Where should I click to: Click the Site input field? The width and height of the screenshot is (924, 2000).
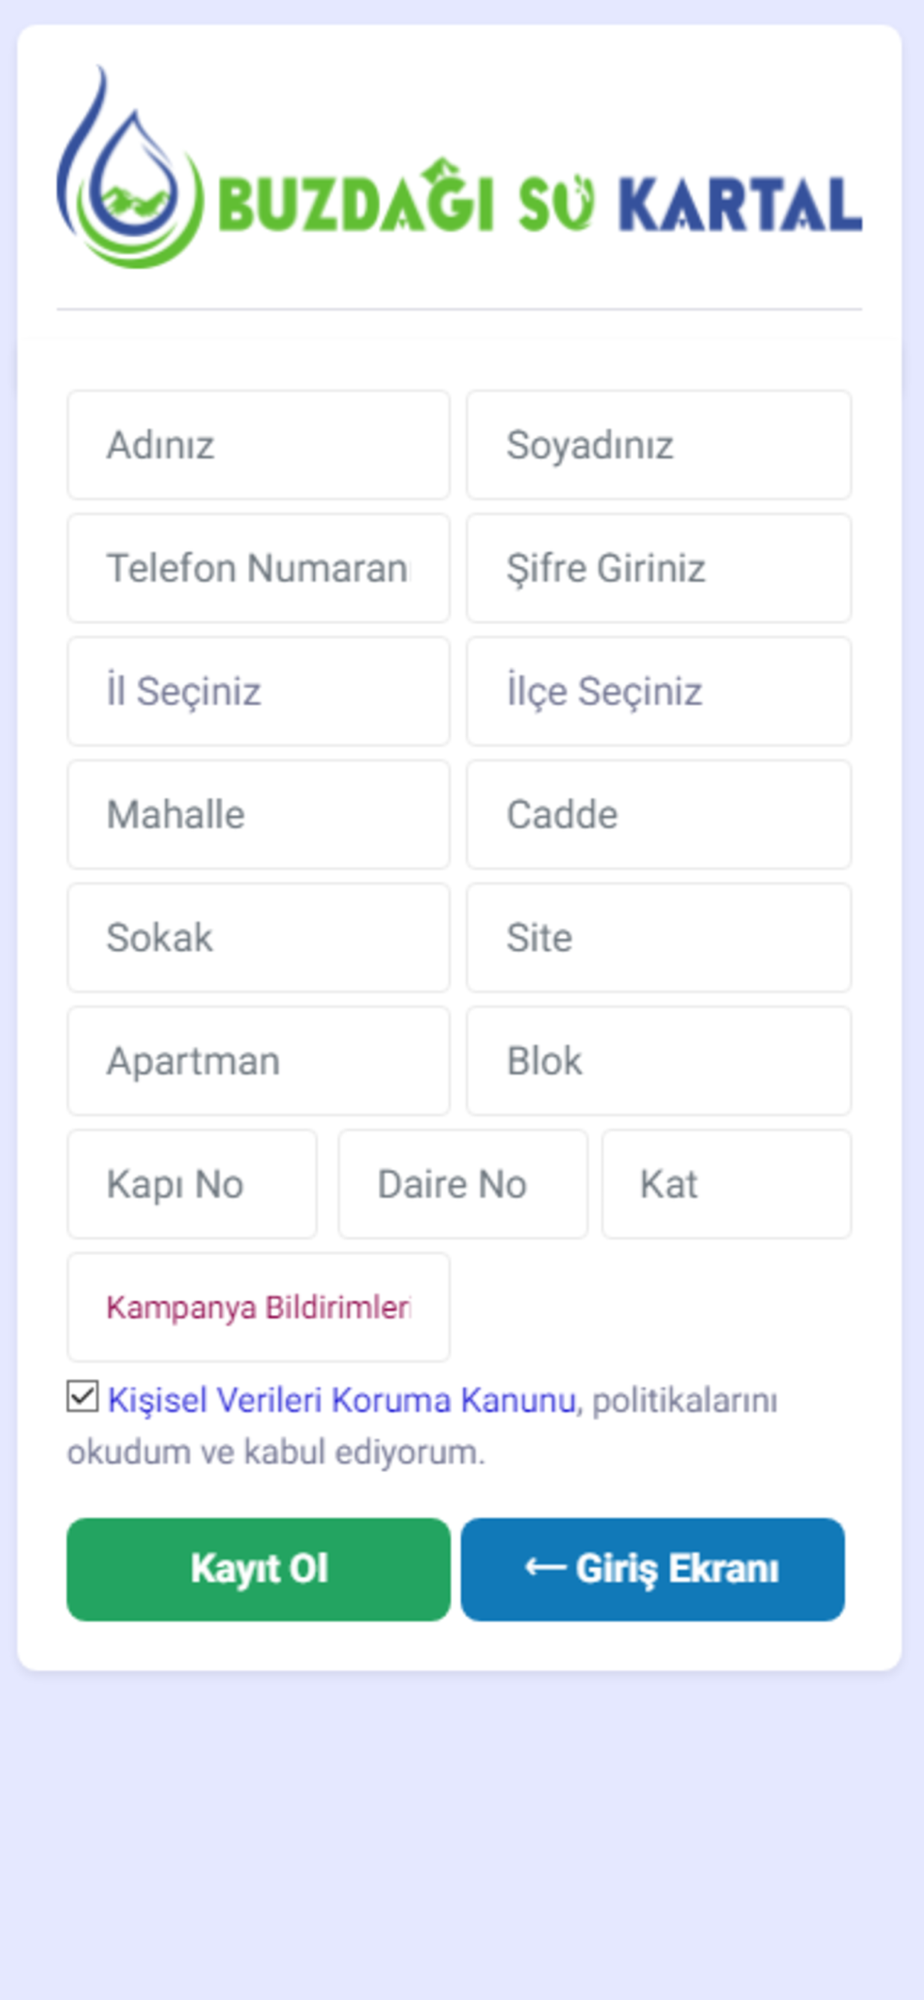[x=658, y=937]
